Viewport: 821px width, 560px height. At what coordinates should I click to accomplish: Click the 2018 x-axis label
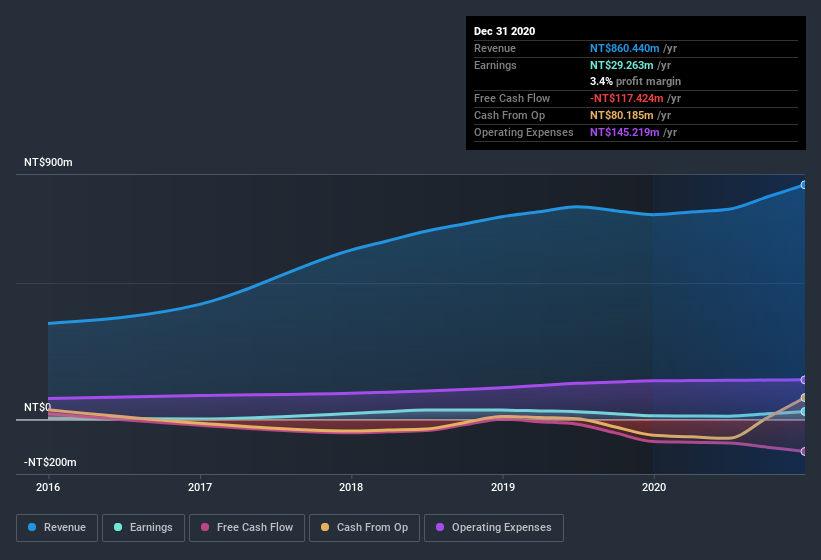(351, 487)
